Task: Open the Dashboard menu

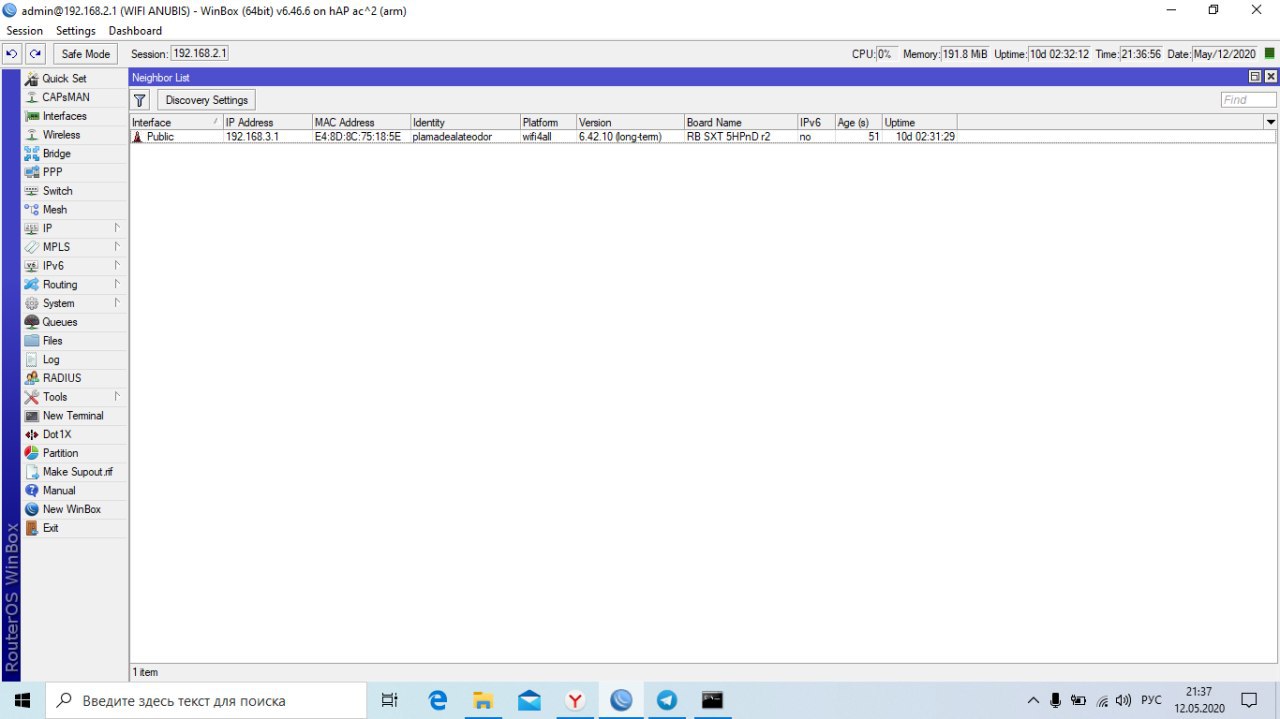Action: (x=135, y=31)
